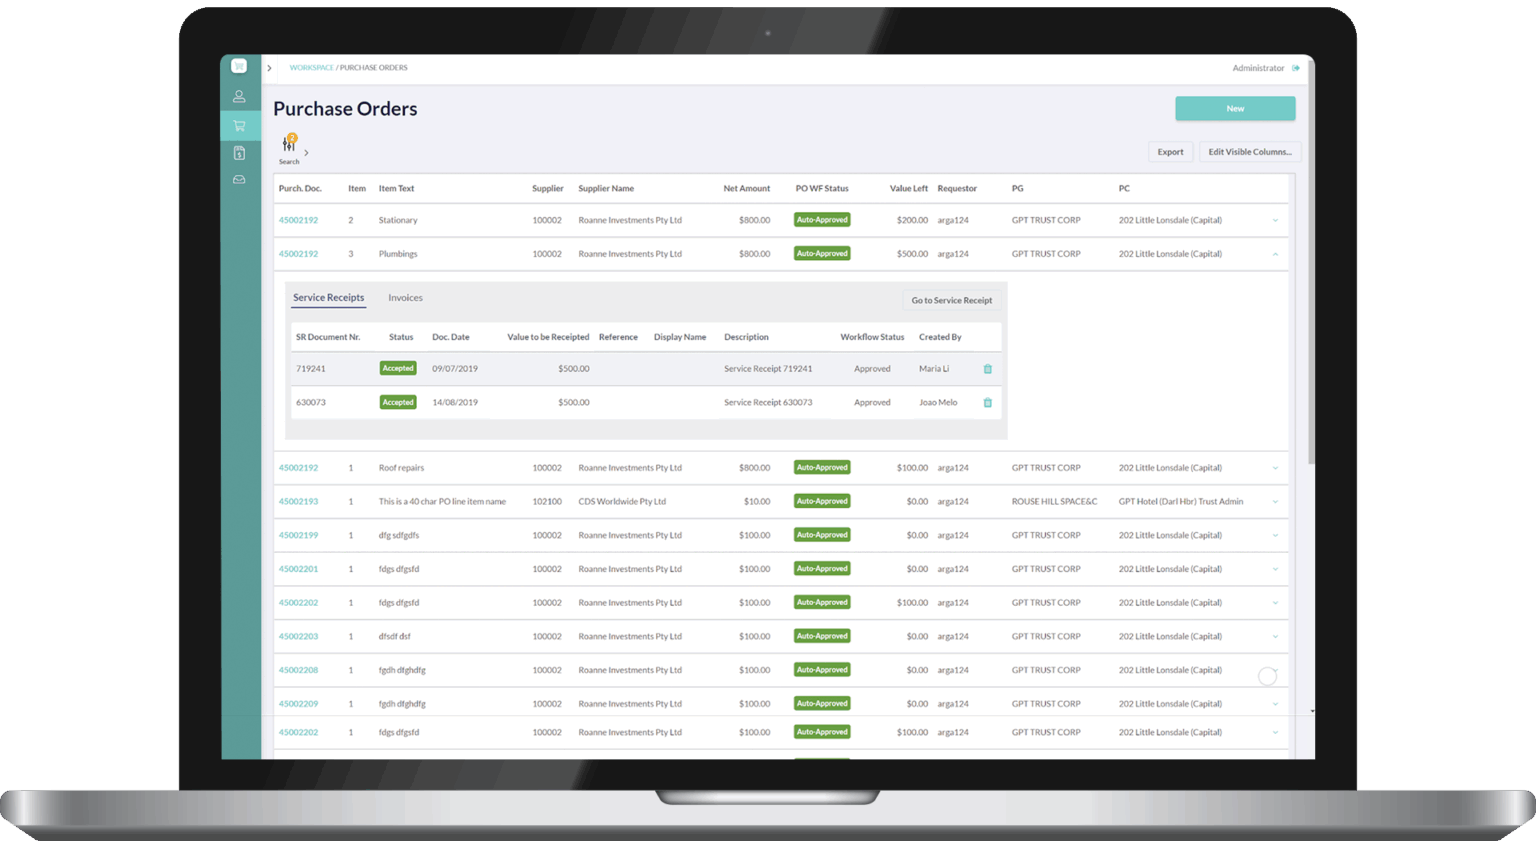
Task: Click the Workflow Status column header
Action: (872, 337)
